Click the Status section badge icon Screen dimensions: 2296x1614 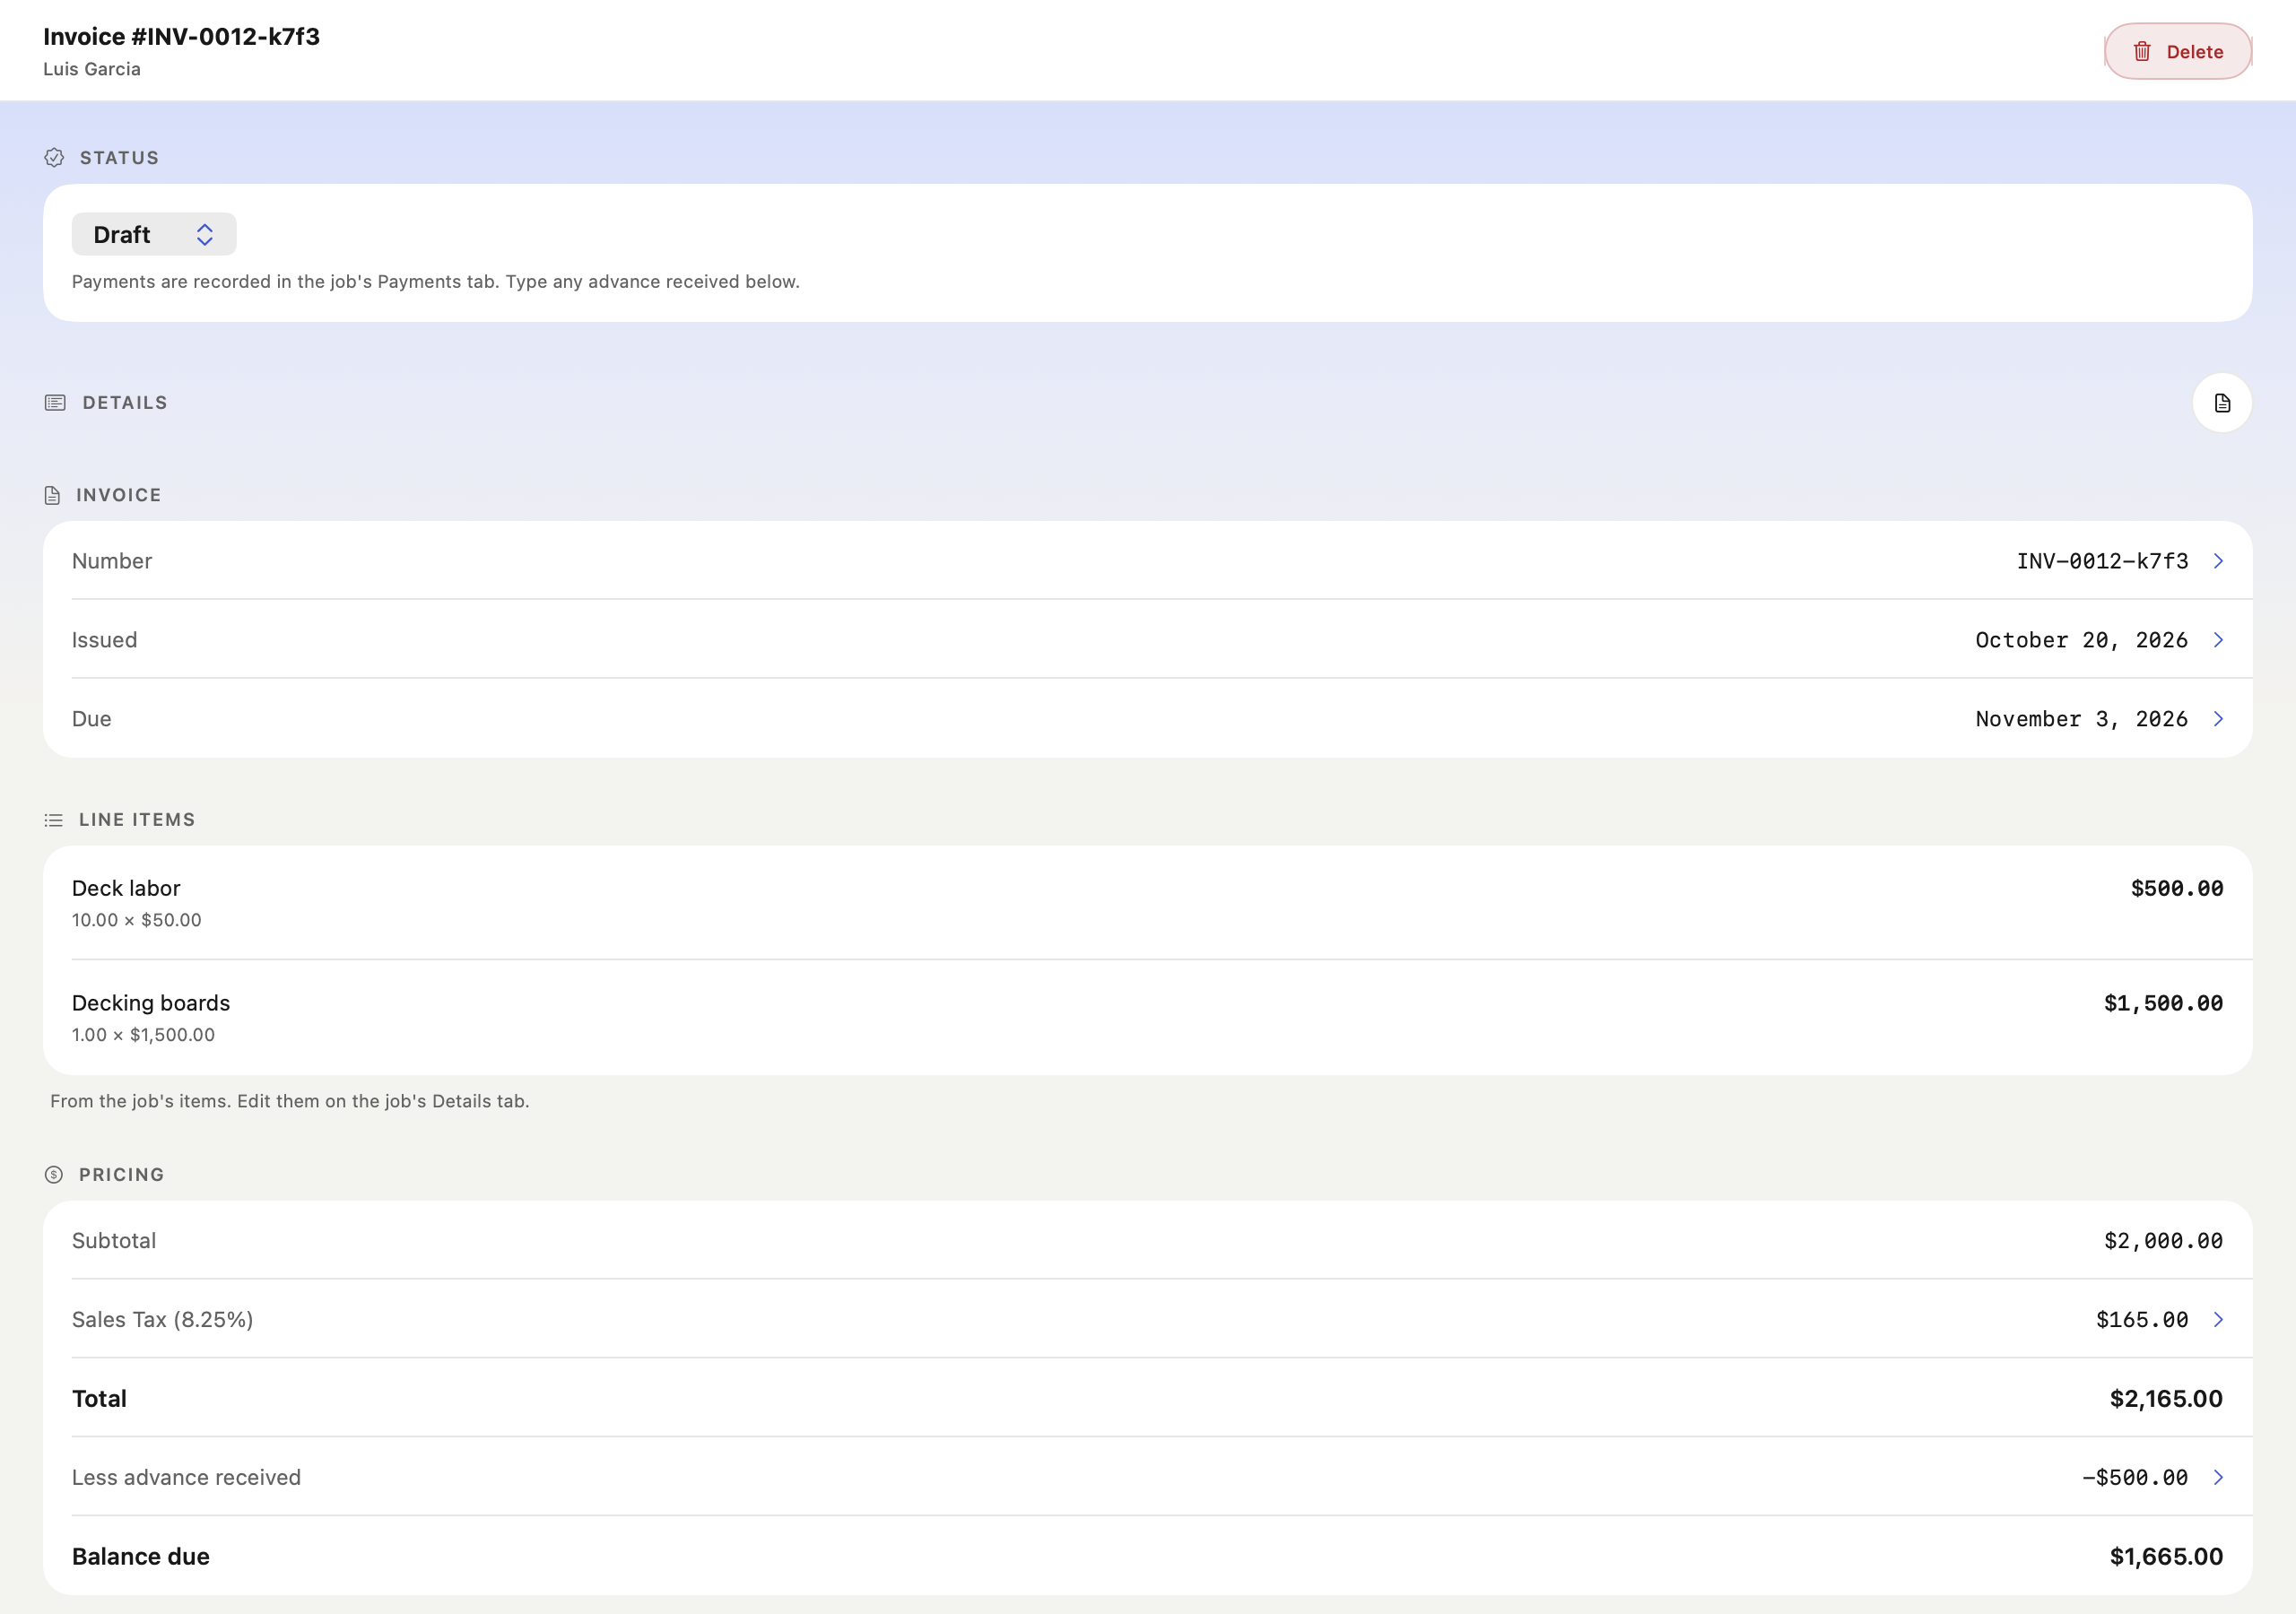[x=54, y=158]
